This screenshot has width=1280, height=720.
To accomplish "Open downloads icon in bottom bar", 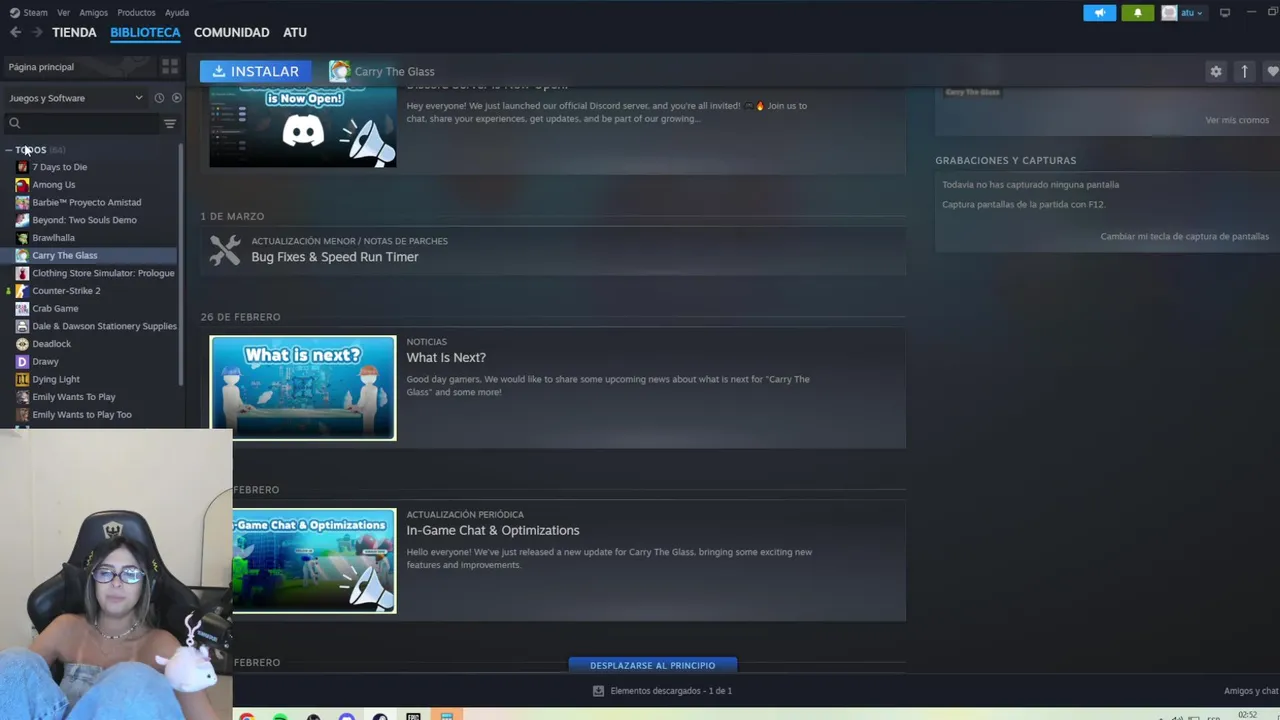I will click(598, 691).
